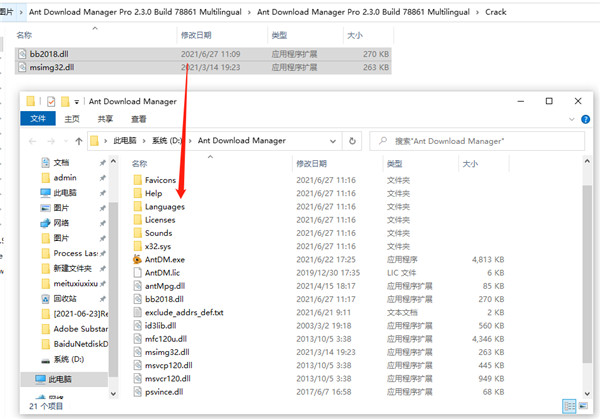Go forward with the forward arrow
Image resolution: width=600 pixels, height=419 pixels.
(51, 141)
